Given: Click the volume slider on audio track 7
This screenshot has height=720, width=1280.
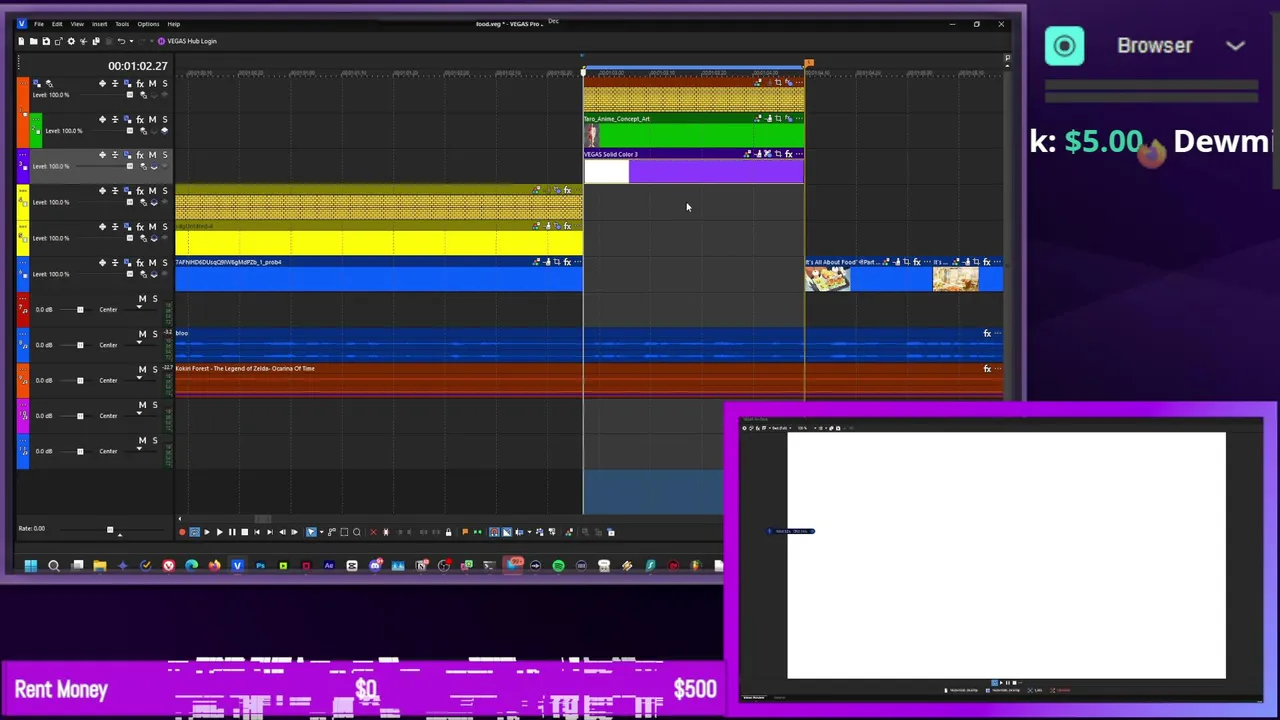Looking at the screenshot, I should point(80,309).
